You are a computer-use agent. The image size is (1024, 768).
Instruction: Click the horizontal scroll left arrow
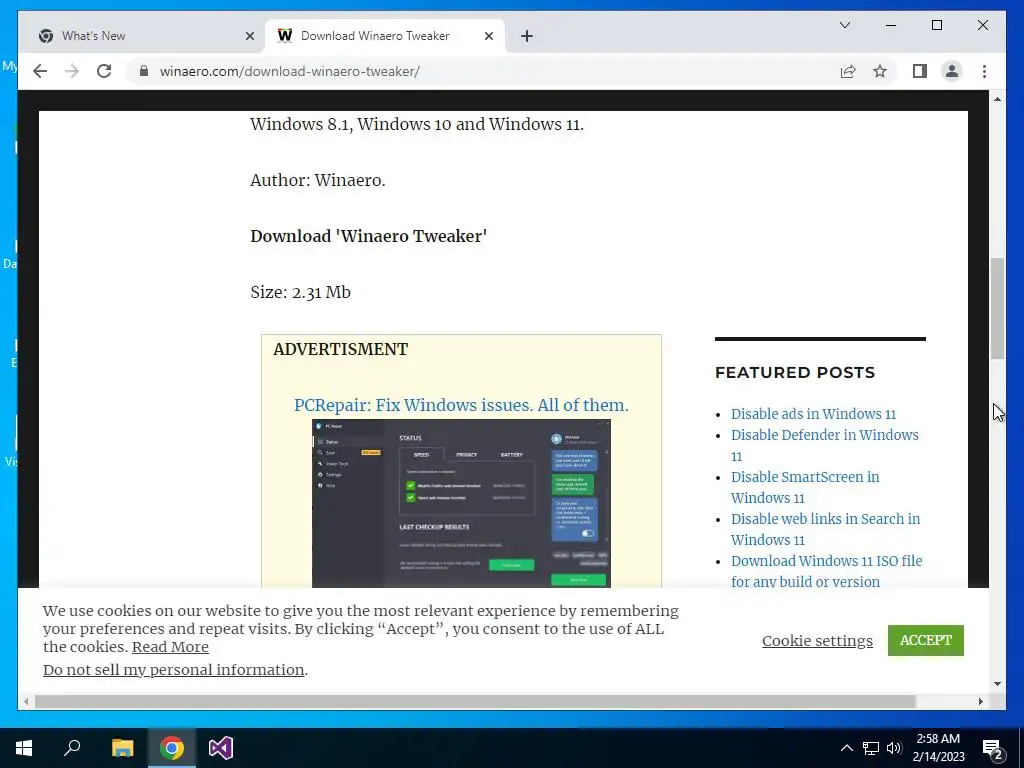click(x=25, y=701)
